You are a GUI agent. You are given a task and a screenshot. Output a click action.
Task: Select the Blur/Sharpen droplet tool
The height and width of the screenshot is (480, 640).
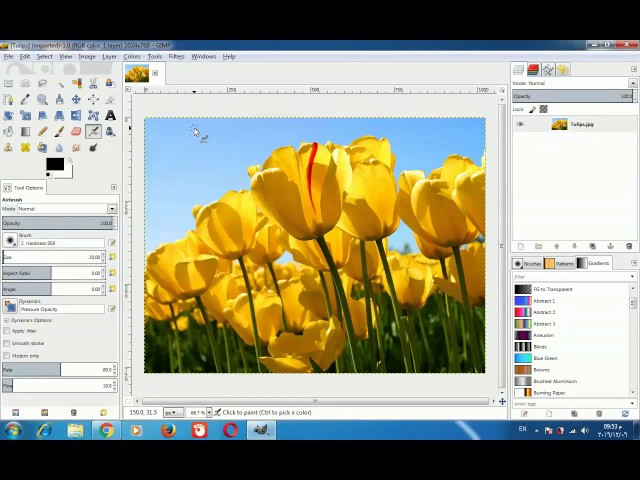(60, 147)
